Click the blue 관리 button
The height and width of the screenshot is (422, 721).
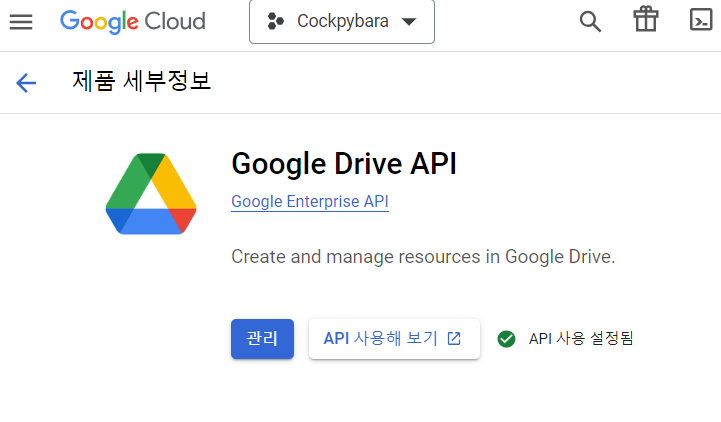tap(263, 339)
